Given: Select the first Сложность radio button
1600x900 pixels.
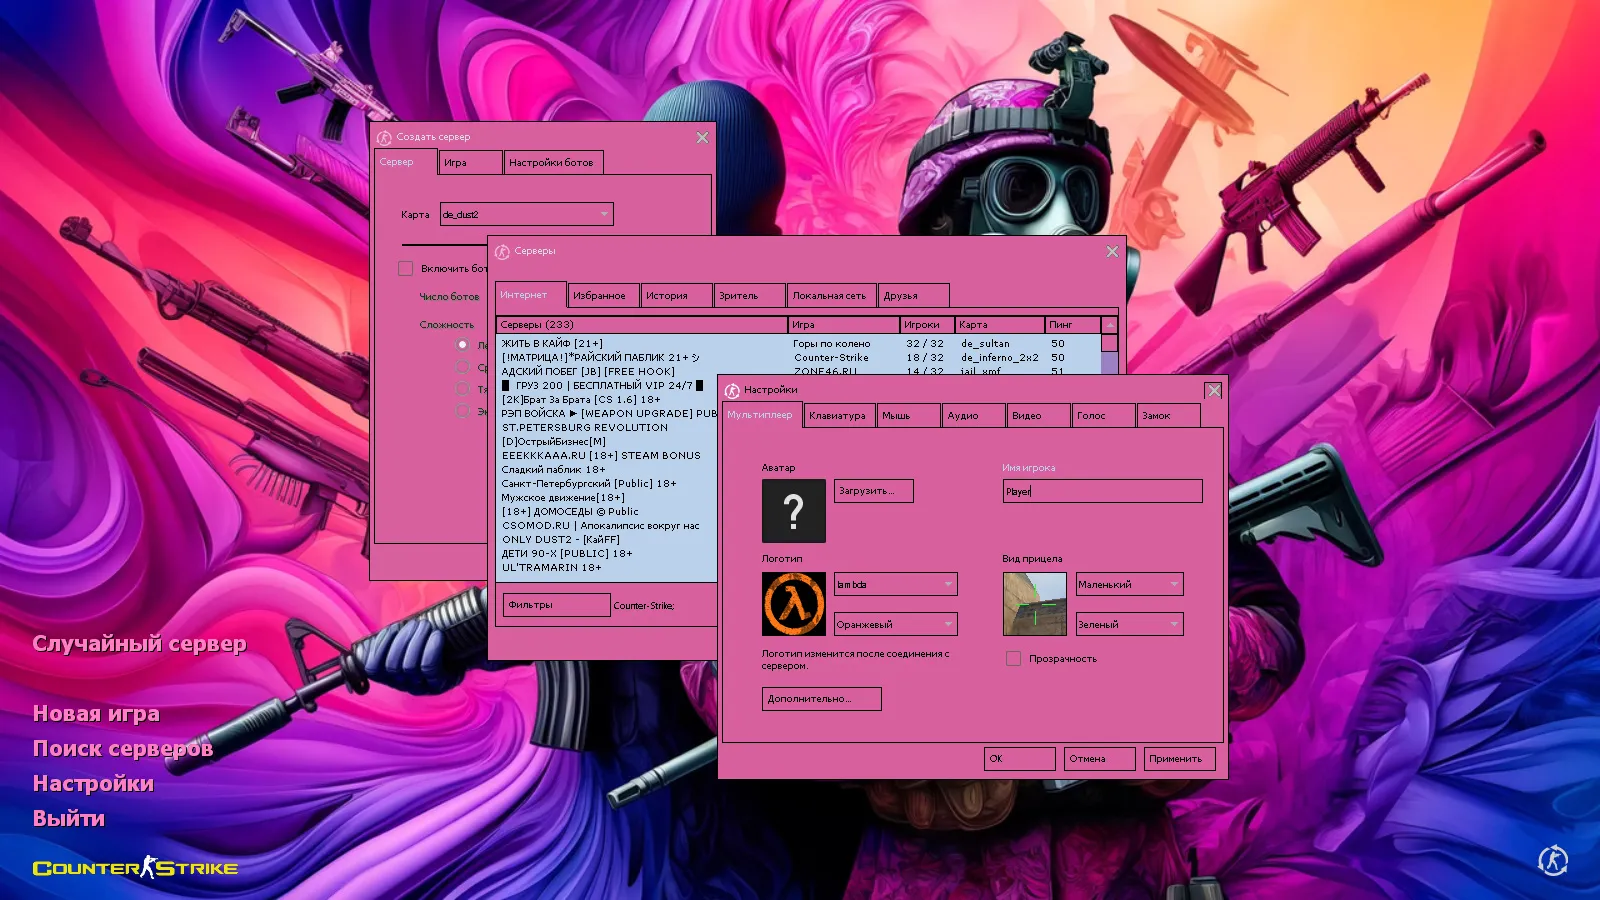Looking at the screenshot, I should (x=462, y=345).
